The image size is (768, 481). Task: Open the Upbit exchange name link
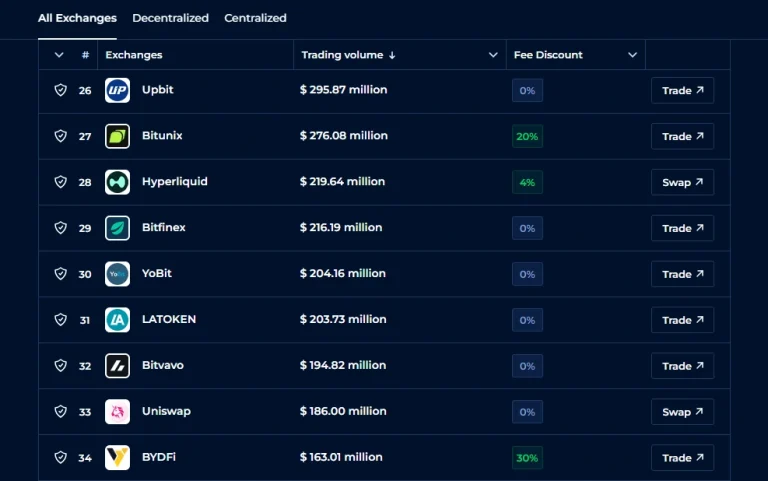click(158, 90)
